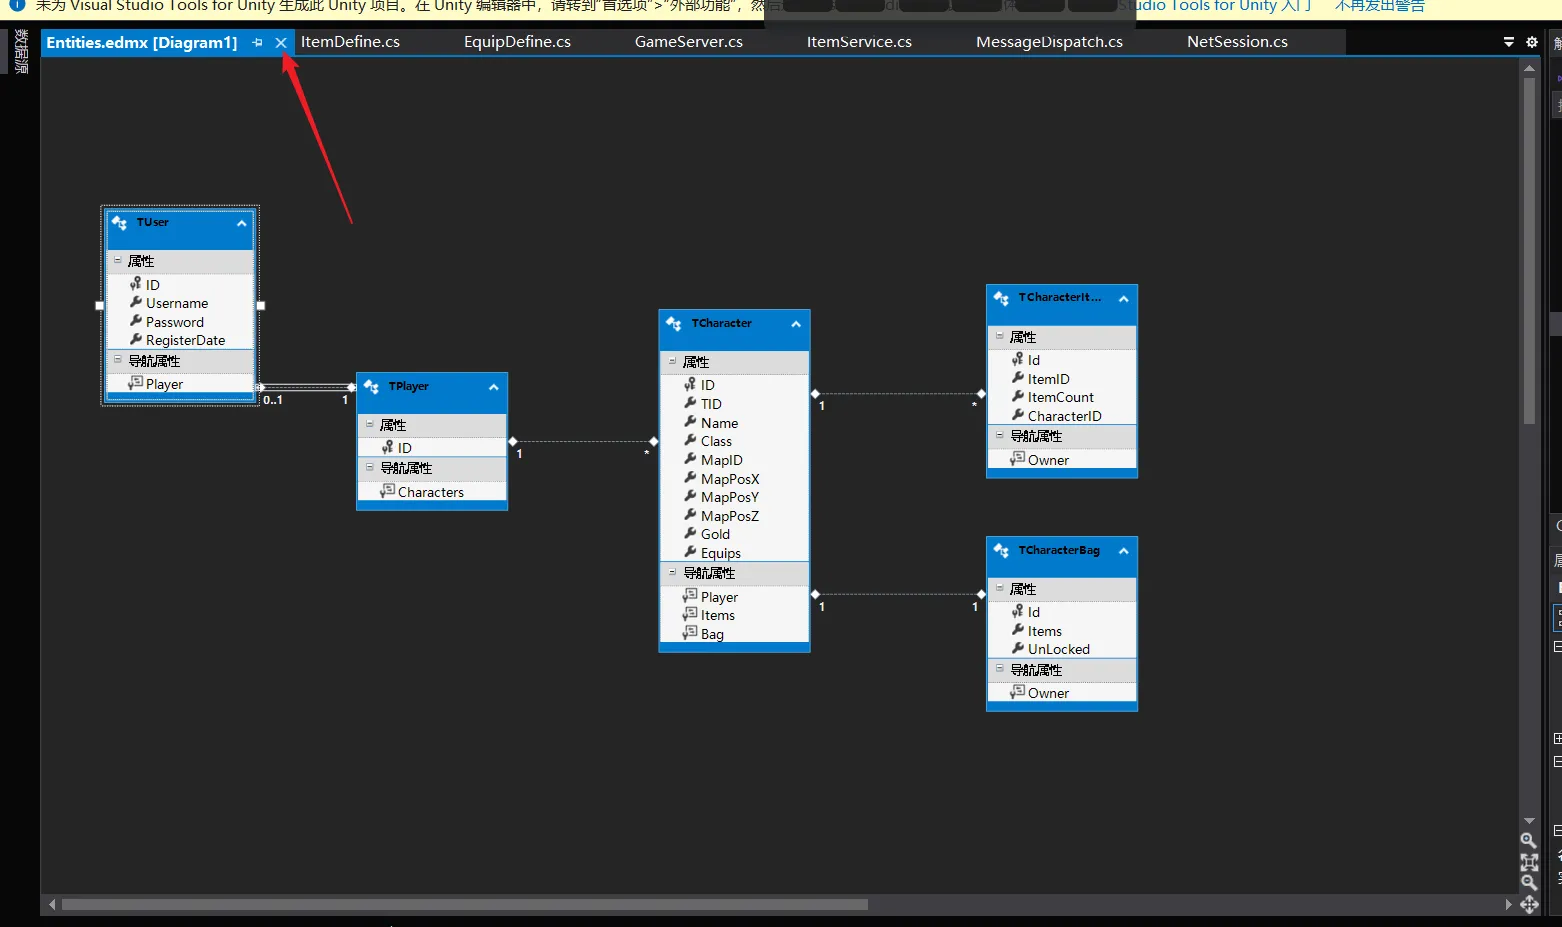Collapse the 导航属性 section in TCharacter
1562x927 pixels.
coord(673,573)
